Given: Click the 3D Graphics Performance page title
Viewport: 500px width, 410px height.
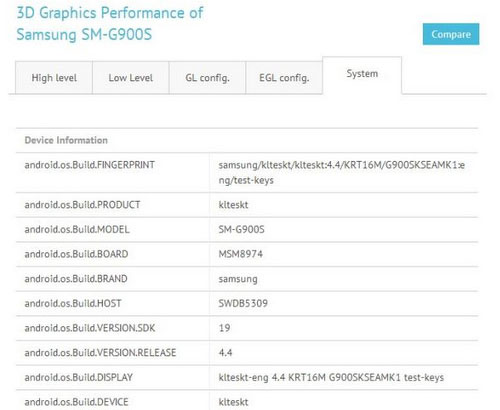Looking at the screenshot, I should click(110, 24).
